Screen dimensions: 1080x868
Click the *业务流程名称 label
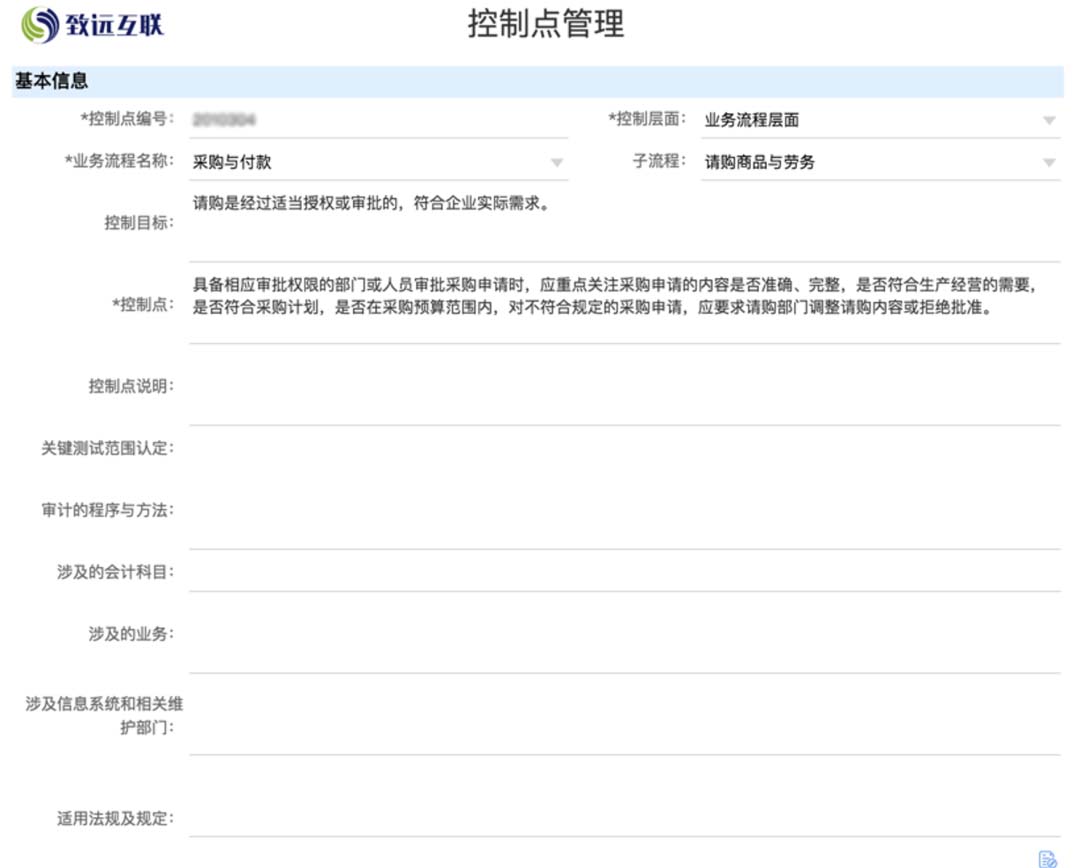click(120, 161)
